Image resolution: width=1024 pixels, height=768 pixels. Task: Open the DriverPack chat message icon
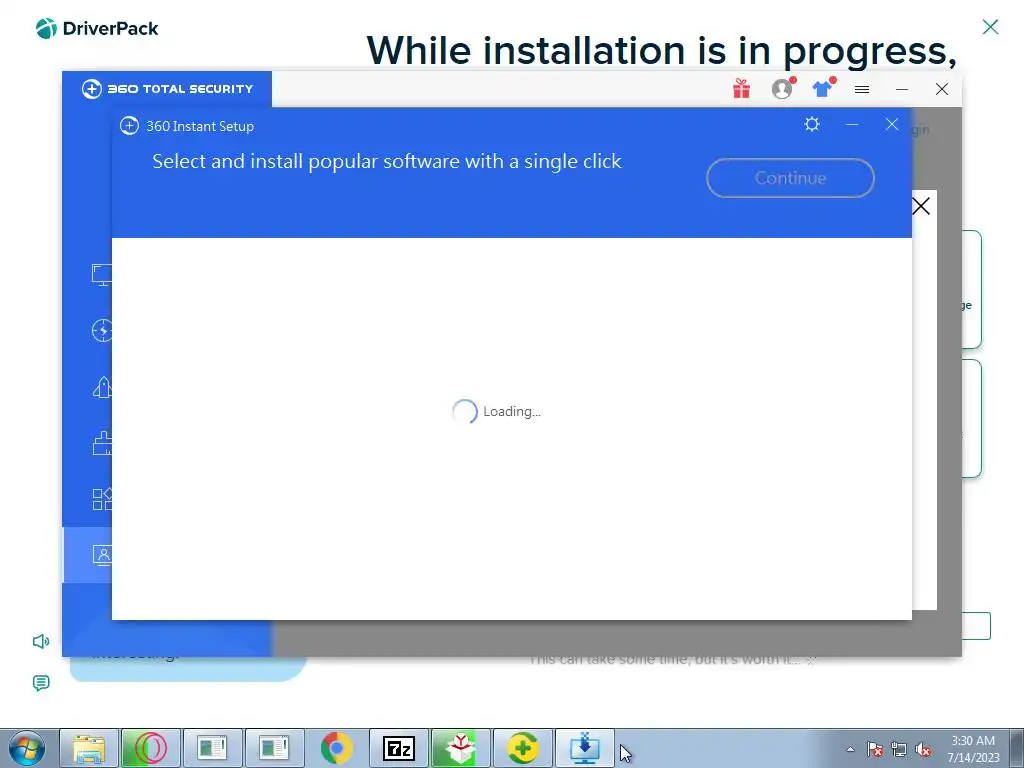(x=40, y=683)
